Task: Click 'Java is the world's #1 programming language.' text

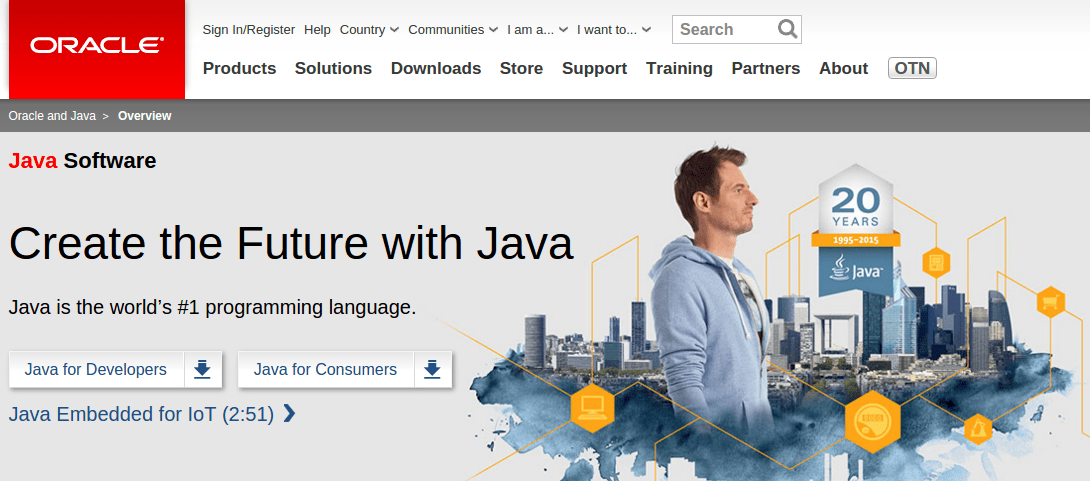Action: click(x=212, y=307)
